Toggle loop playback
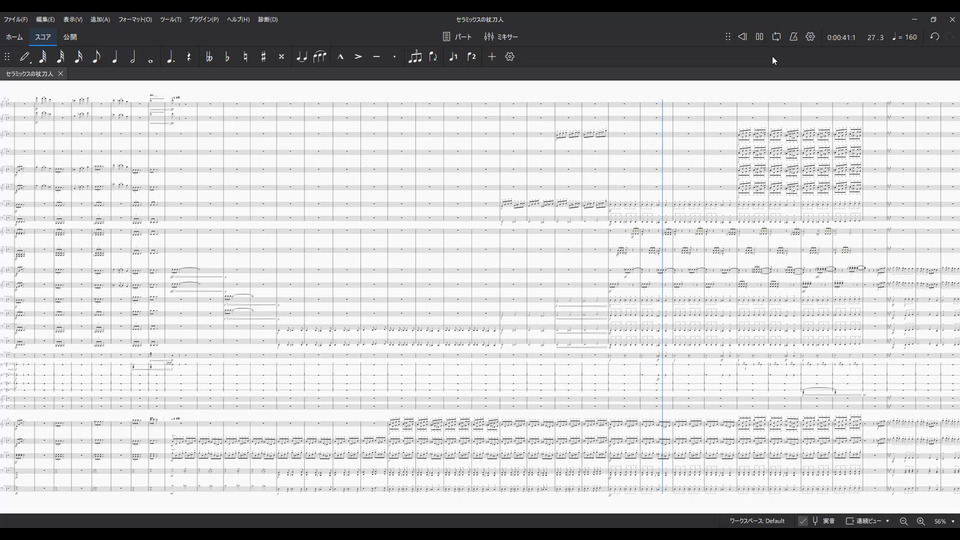 (x=776, y=37)
